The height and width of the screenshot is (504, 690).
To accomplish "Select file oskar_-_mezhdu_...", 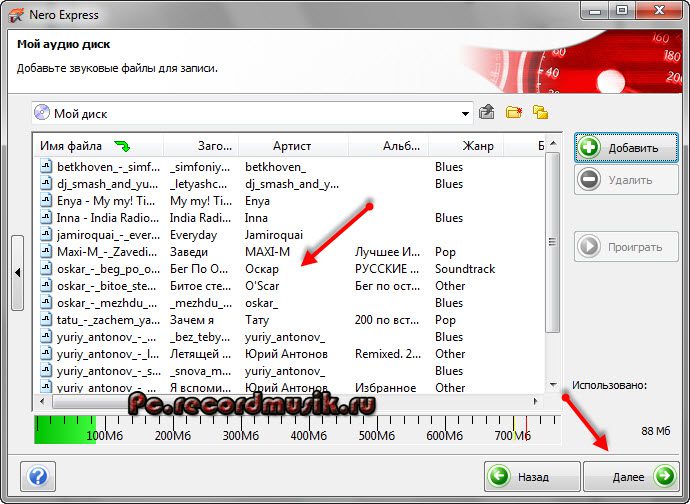I will 107,303.
